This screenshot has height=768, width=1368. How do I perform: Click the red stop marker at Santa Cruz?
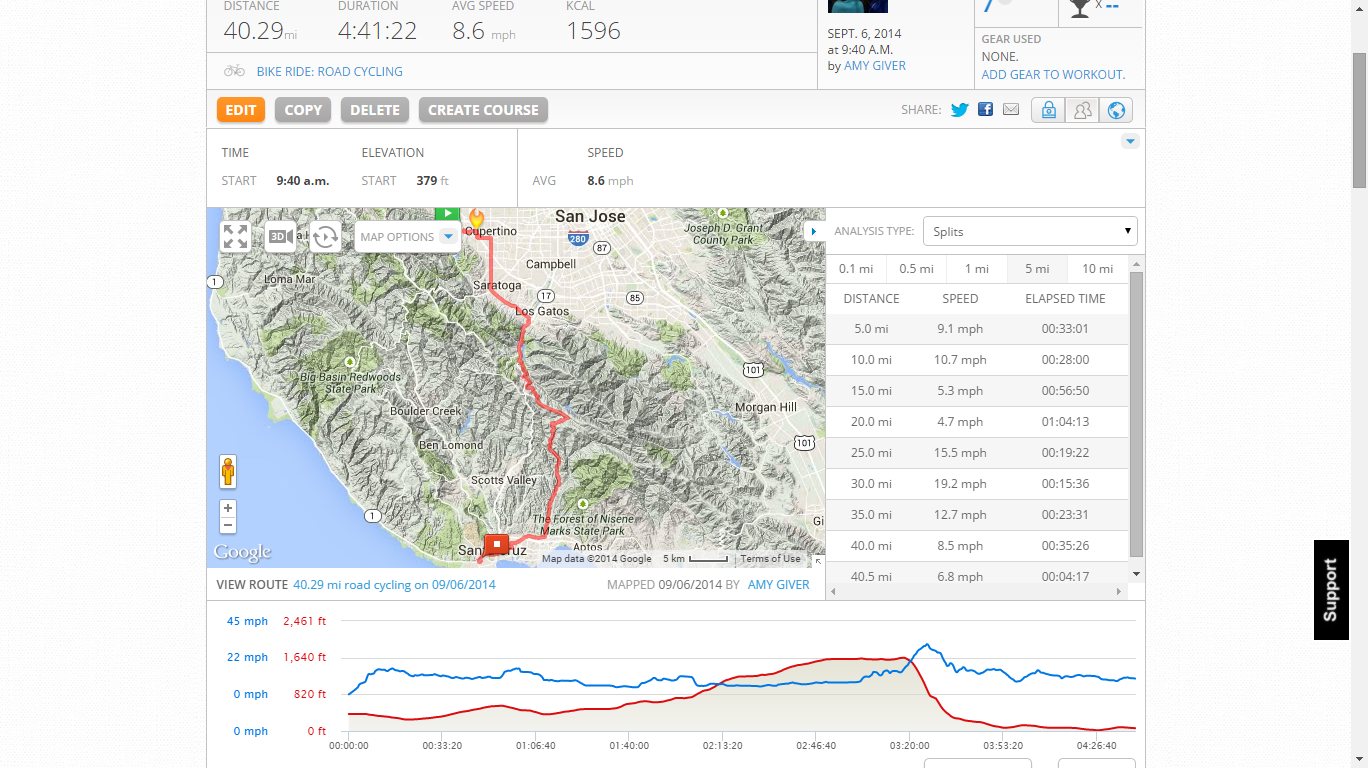tap(496, 545)
